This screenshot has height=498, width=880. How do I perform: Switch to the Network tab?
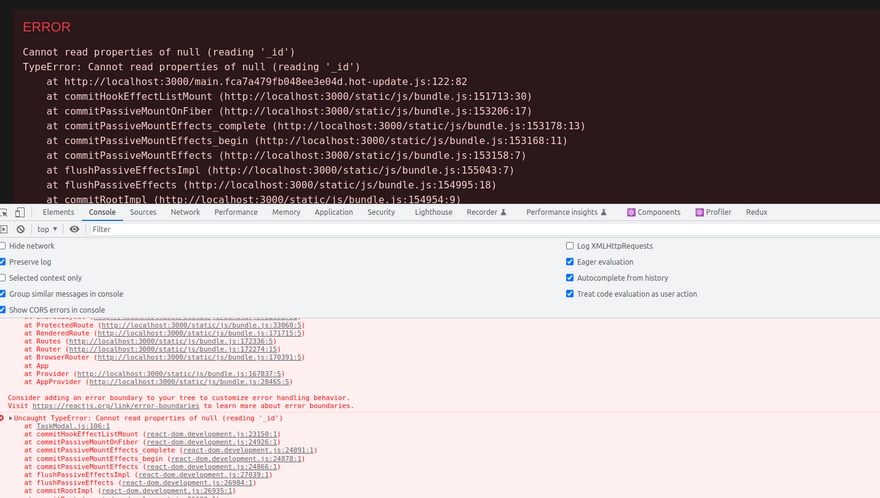coord(185,213)
